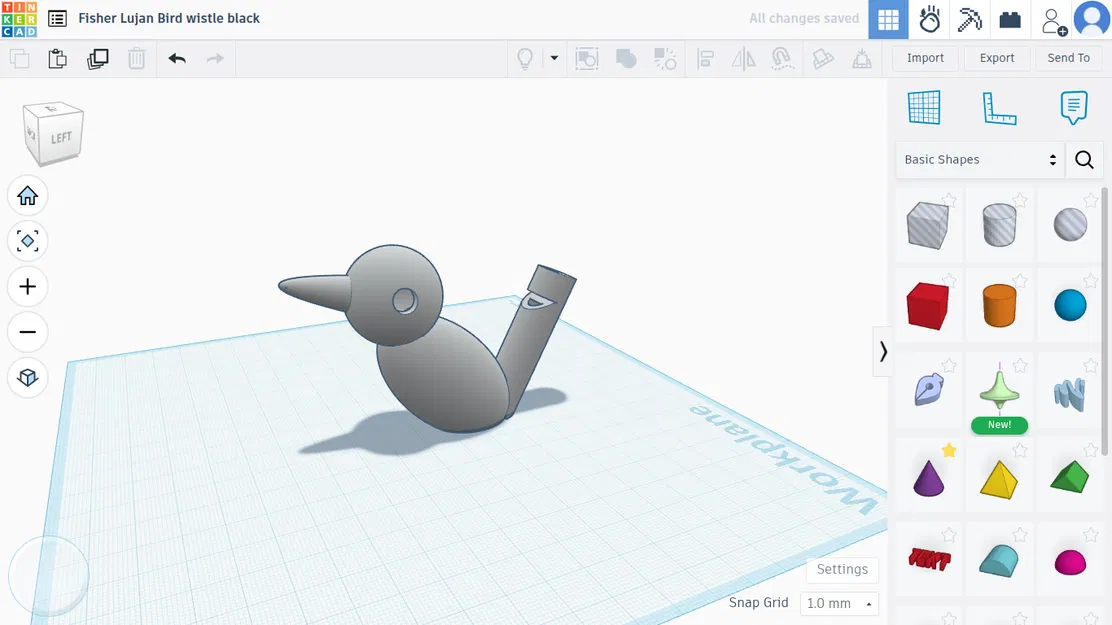Open Sim Lab view
The image size is (1112, 625).
click(x=929, y=20)
